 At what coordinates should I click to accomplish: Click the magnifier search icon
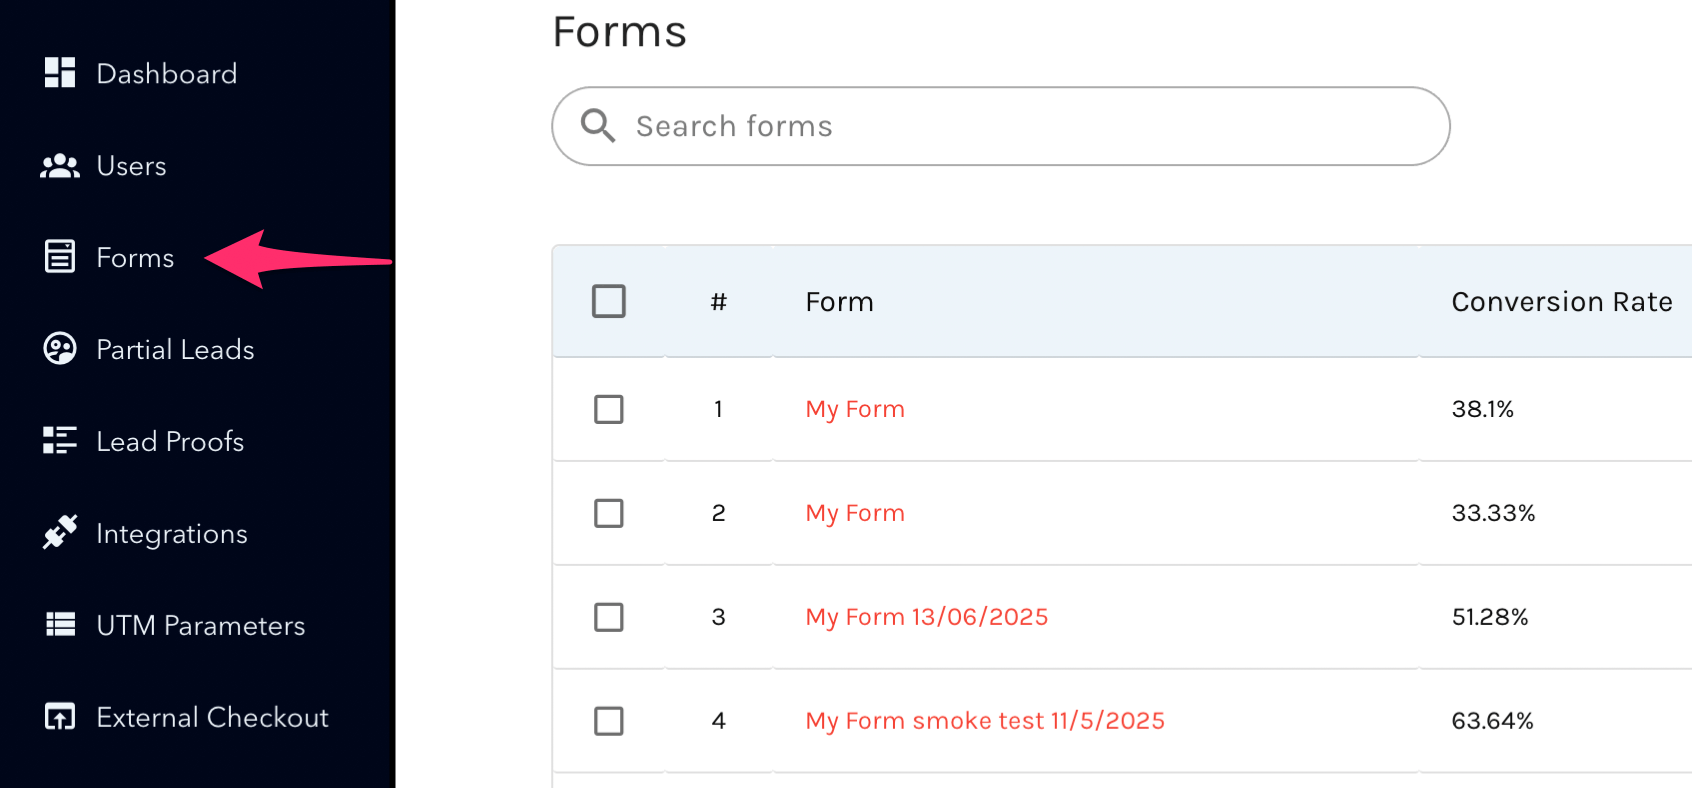coord(598,126)
